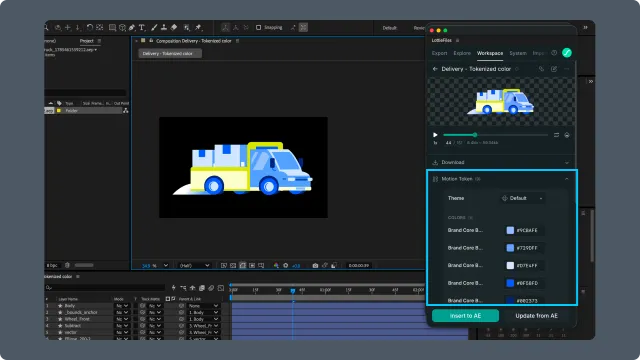The image size is (640, 360).
Task: Select the Workspace tab
Action: [490, 53]
